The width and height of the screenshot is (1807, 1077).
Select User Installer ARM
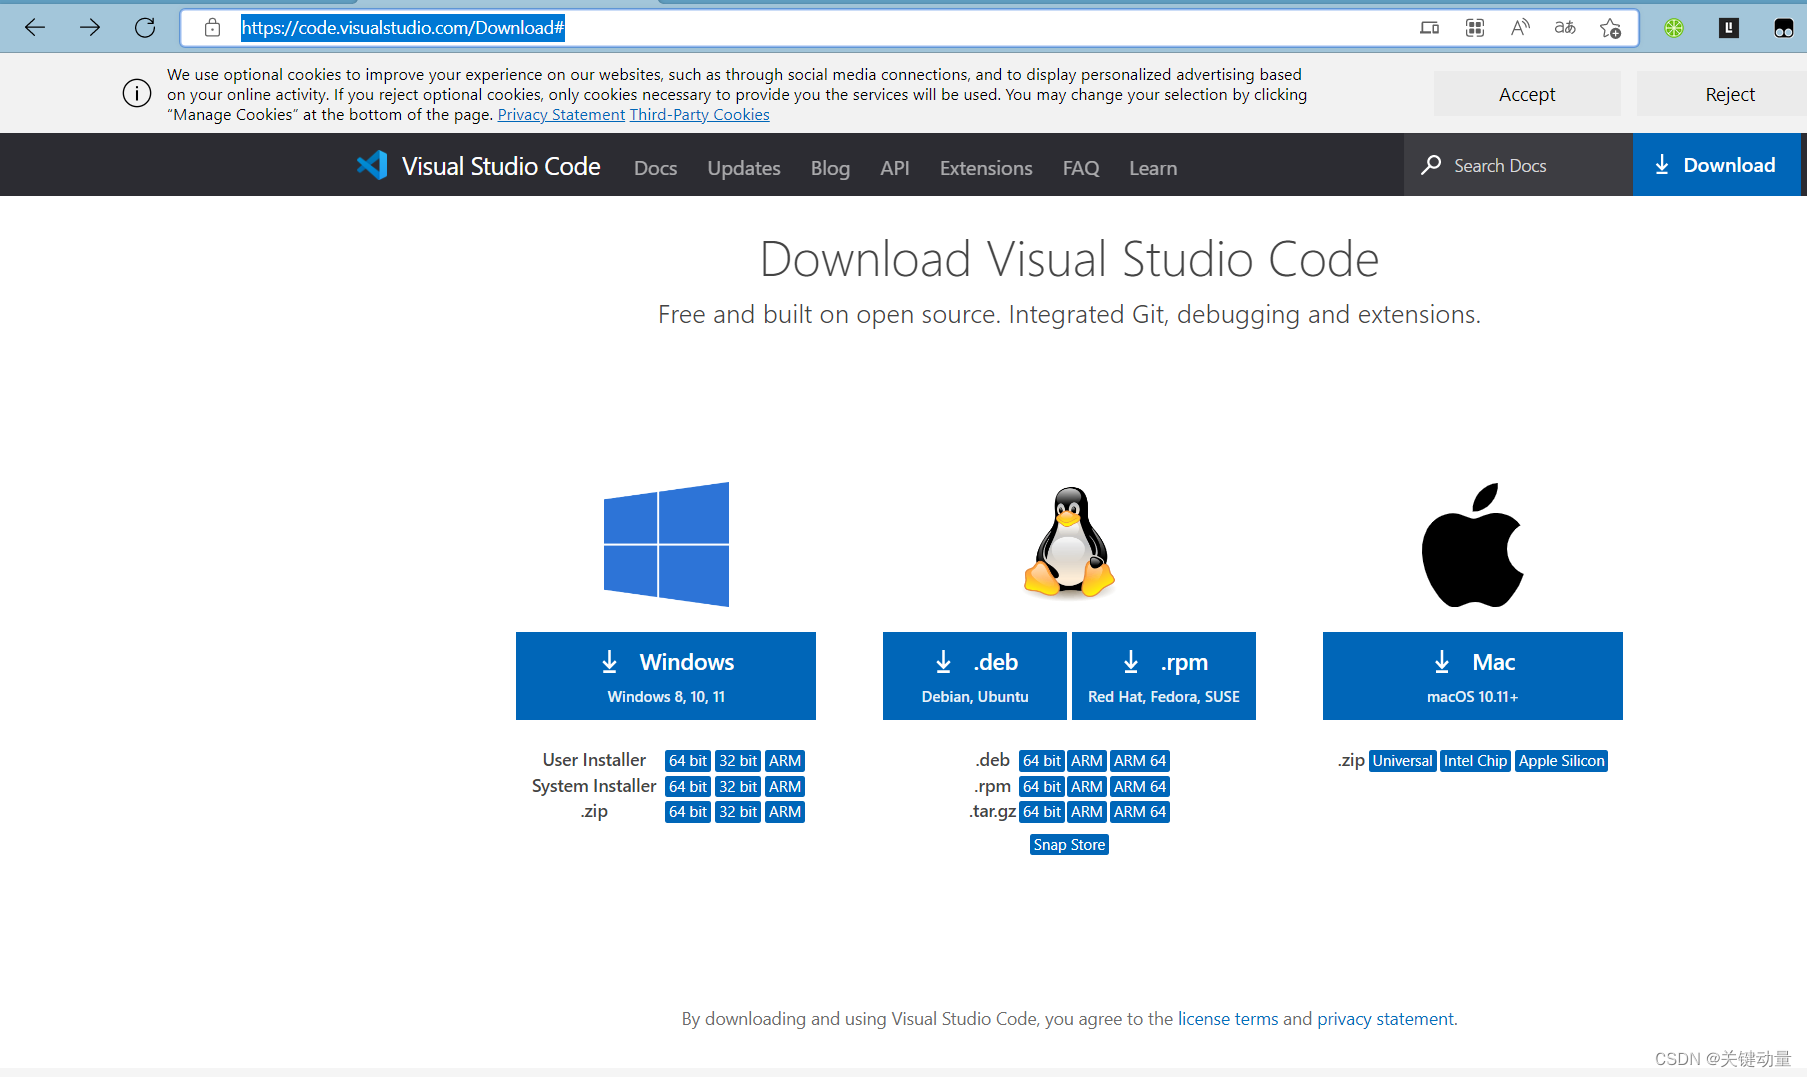click(785, 761)
